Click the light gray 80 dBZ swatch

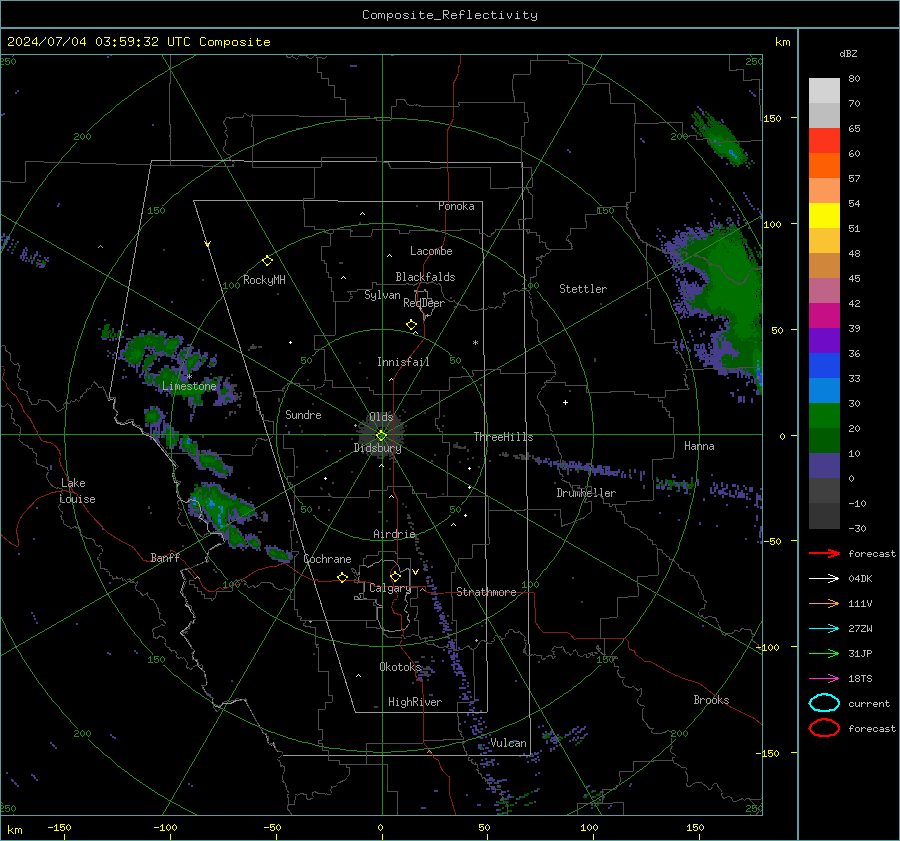click(824, 91)
